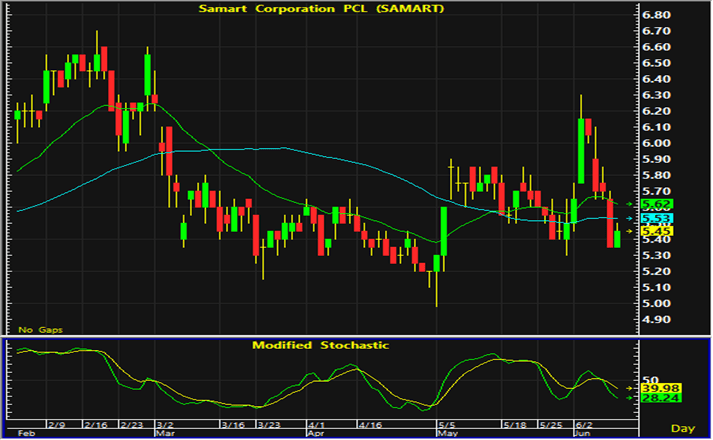Click the yellow 5.45 last price tag
Image resolution: width=713 pixels, height=440 pixels.
(657, 231)
